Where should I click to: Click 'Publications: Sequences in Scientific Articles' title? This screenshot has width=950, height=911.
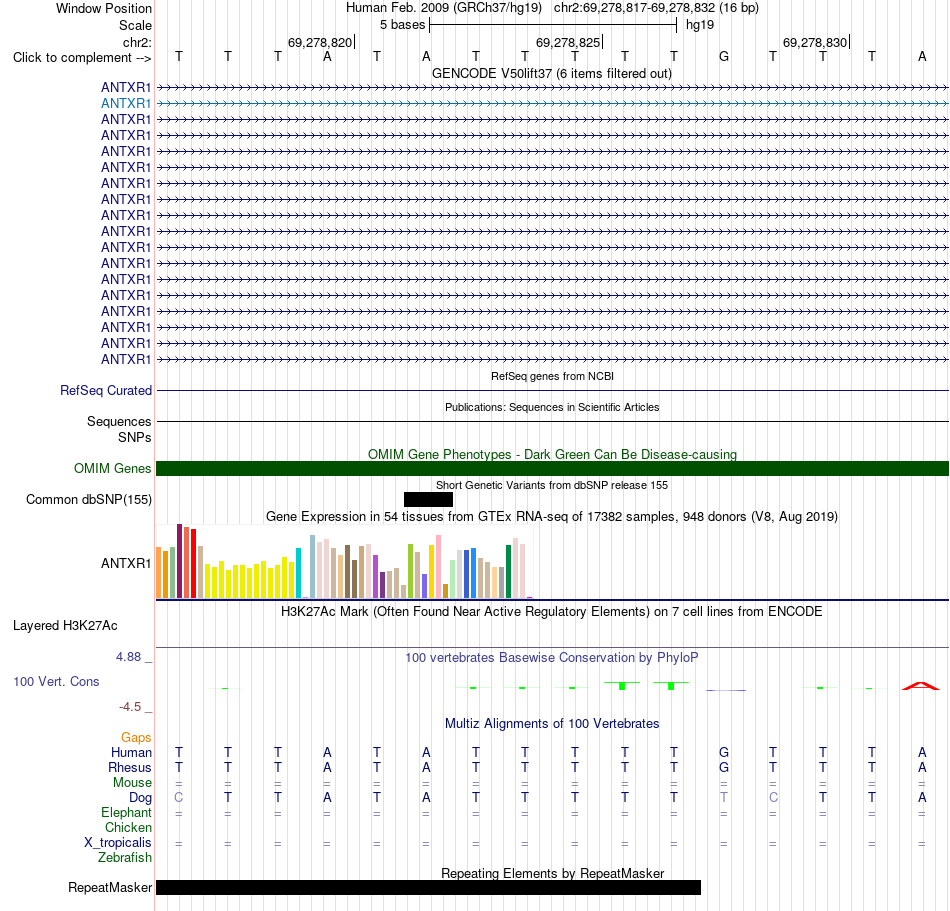tap(552, 407)
